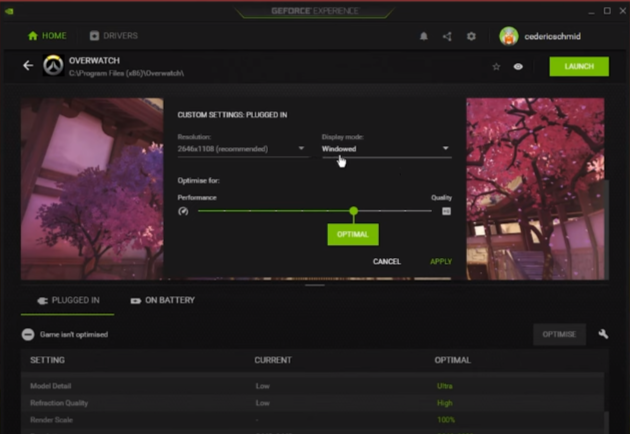Image resolution: width=630 pixels, height=434 pixels.
Task: Open custom settings wrench icon
Action: [x=603, y=334]
